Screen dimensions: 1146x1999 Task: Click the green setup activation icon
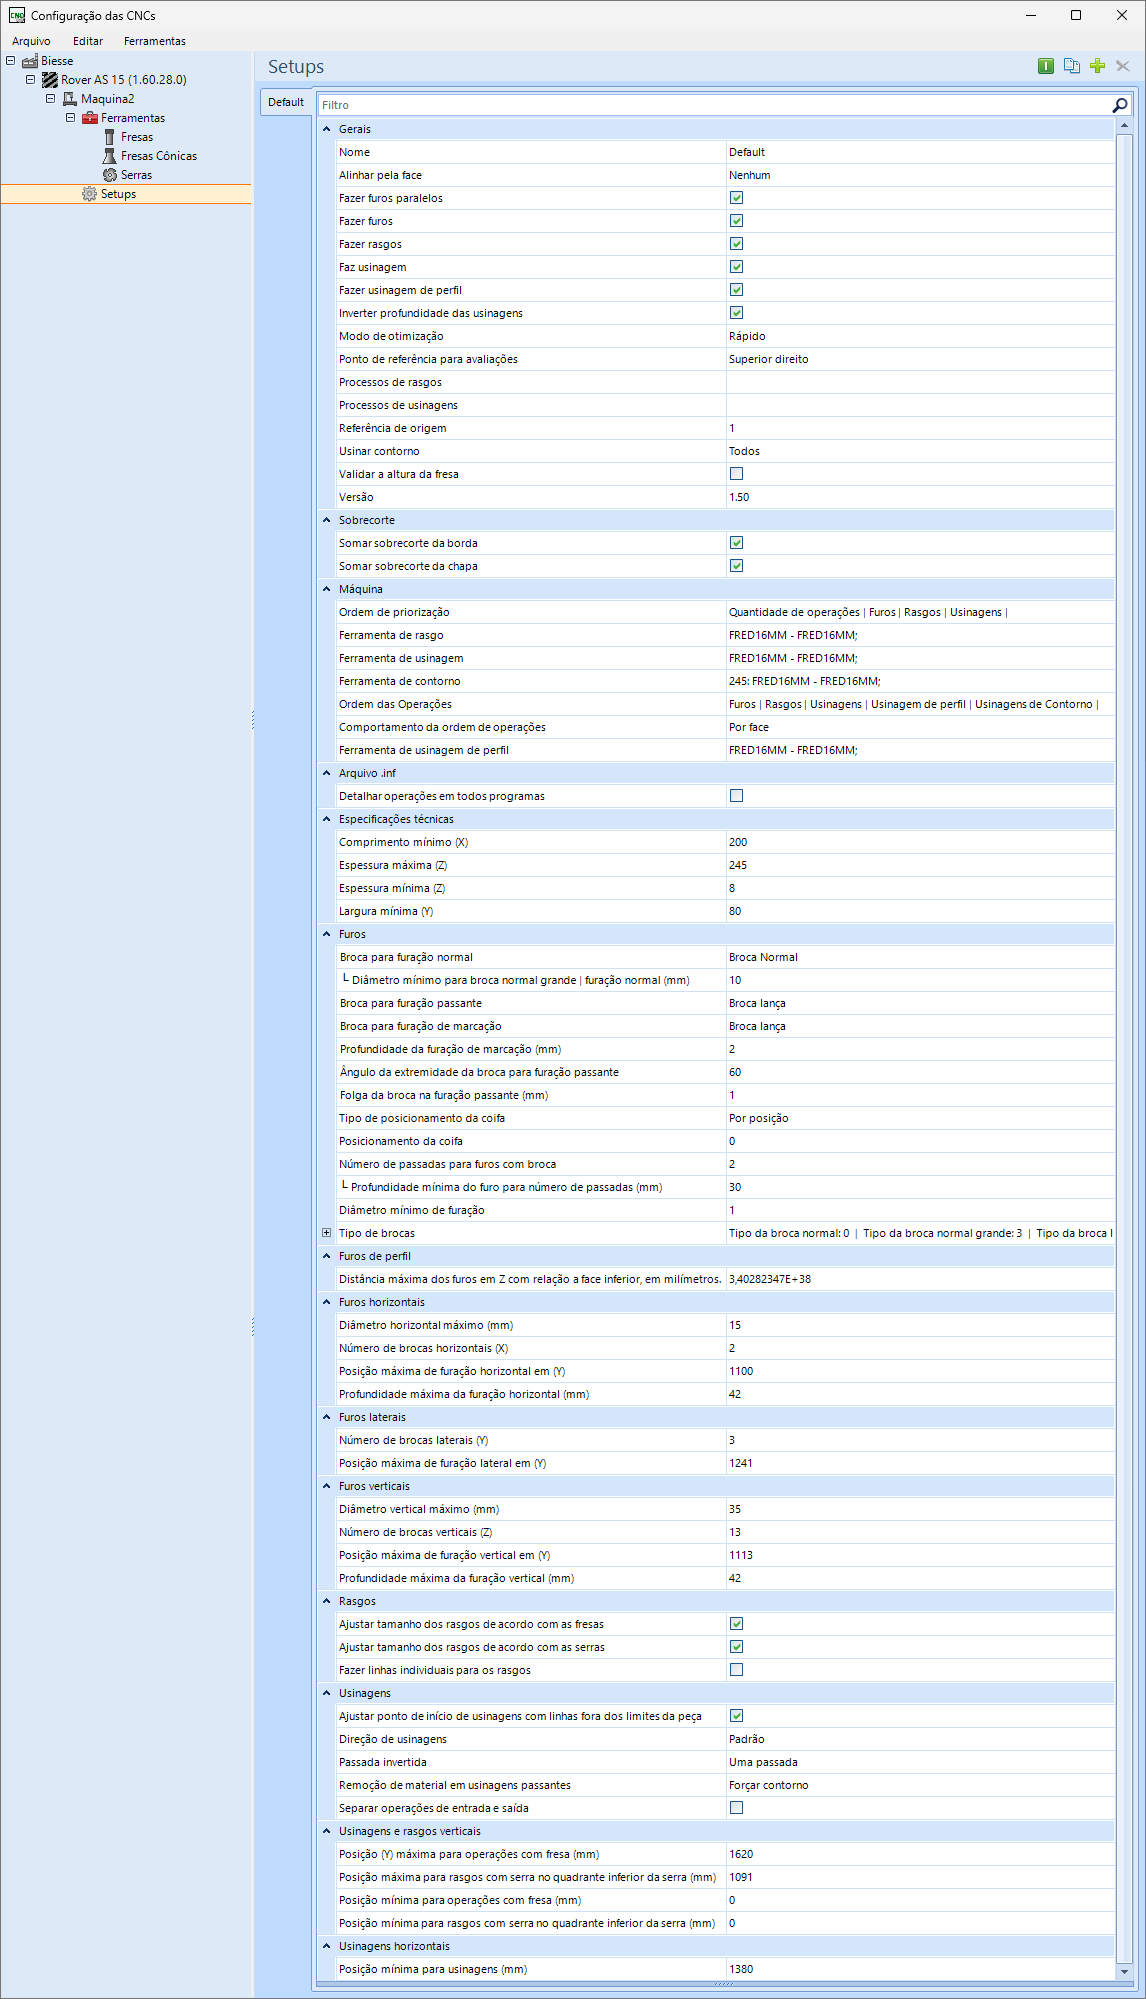pos(1046,66)
